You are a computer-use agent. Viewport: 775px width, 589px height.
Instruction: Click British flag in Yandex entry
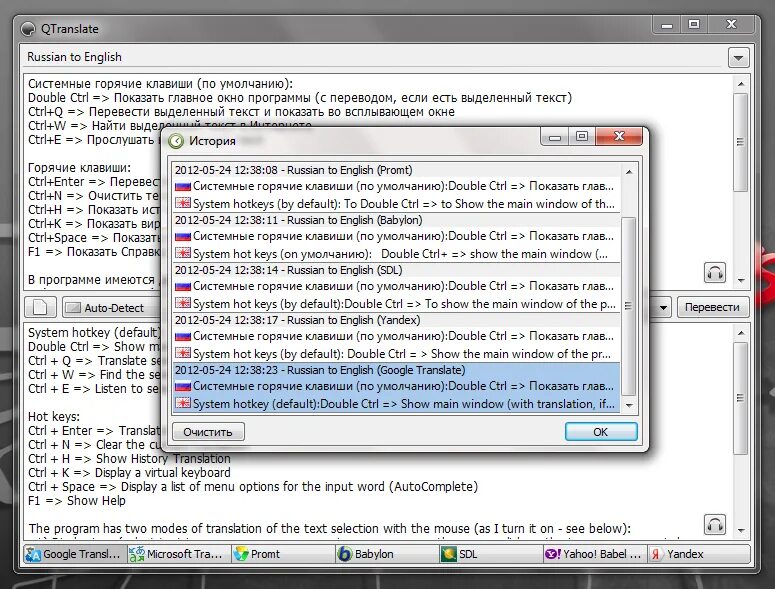pyautogui.click(x=183, y=353)
